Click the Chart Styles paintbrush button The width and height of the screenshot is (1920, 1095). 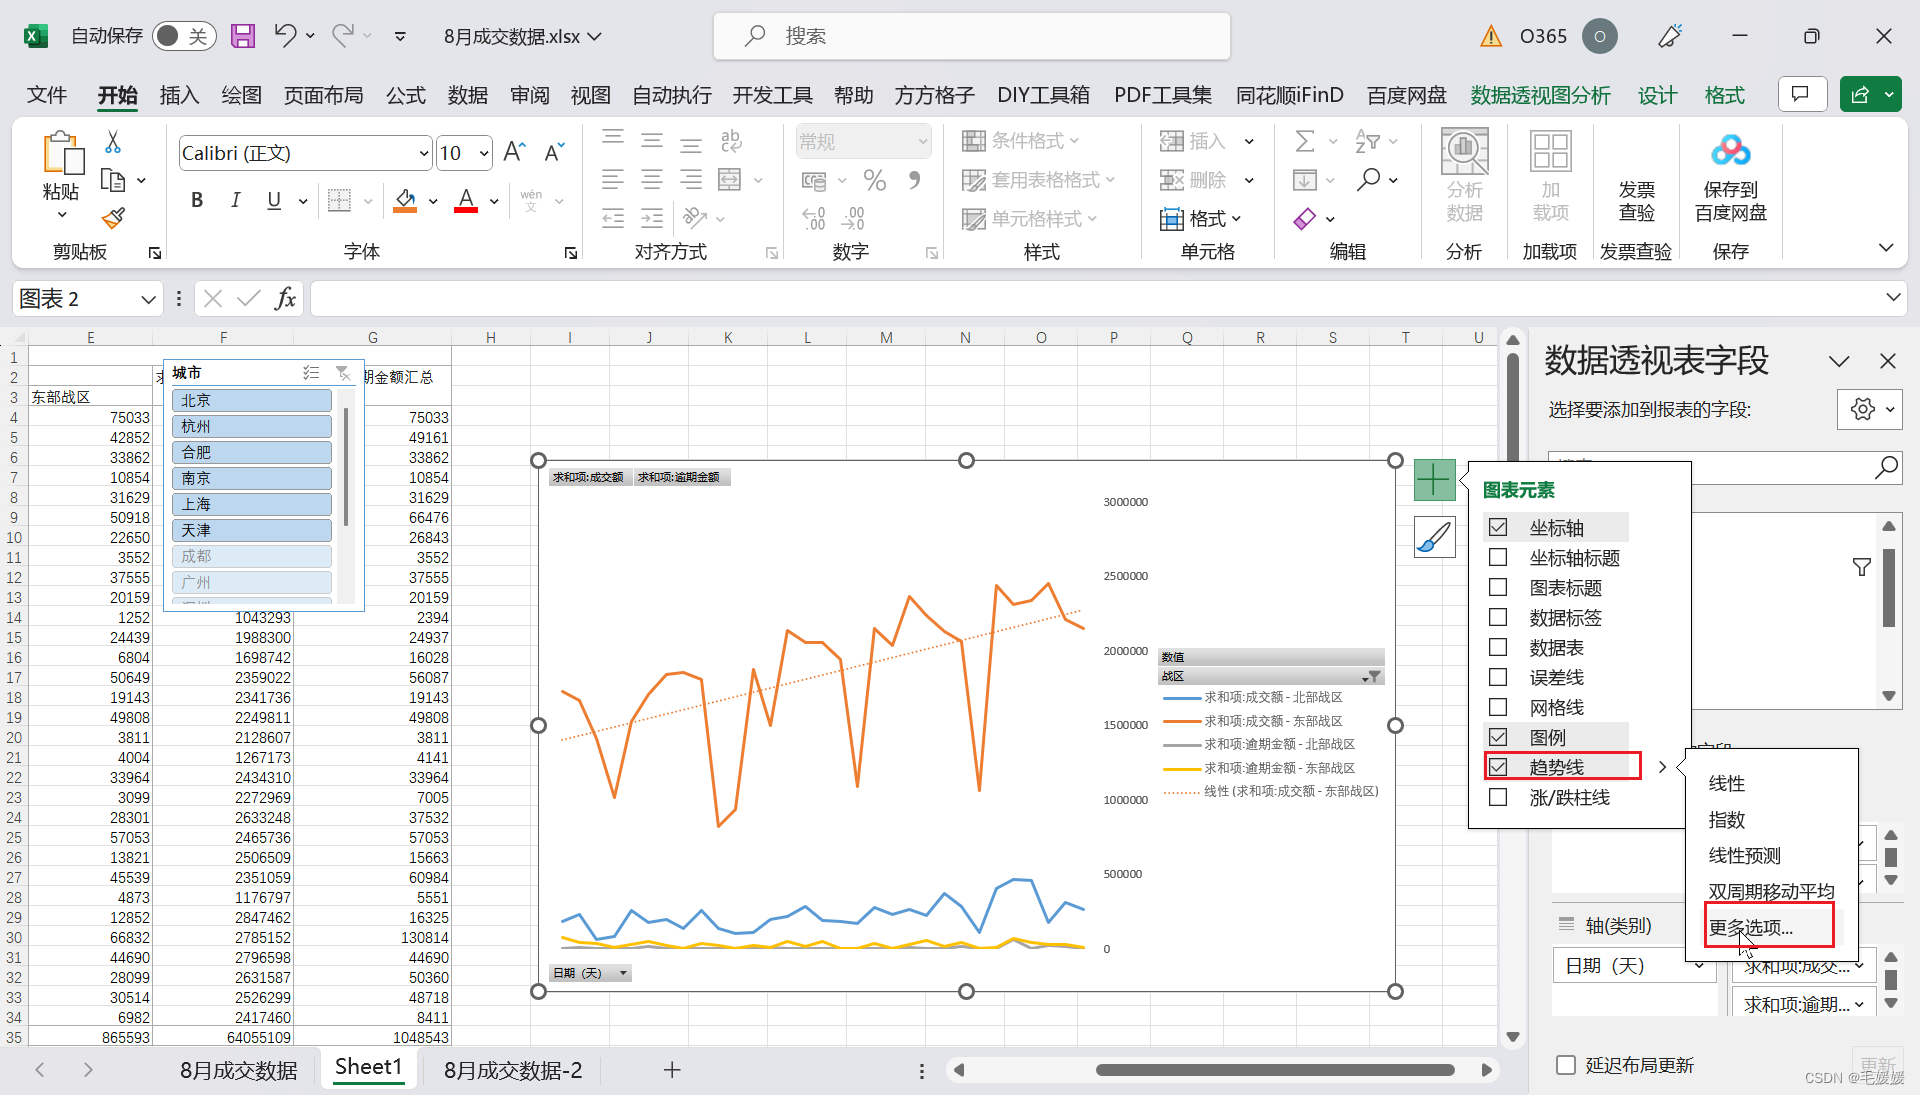coord(1434,537)
